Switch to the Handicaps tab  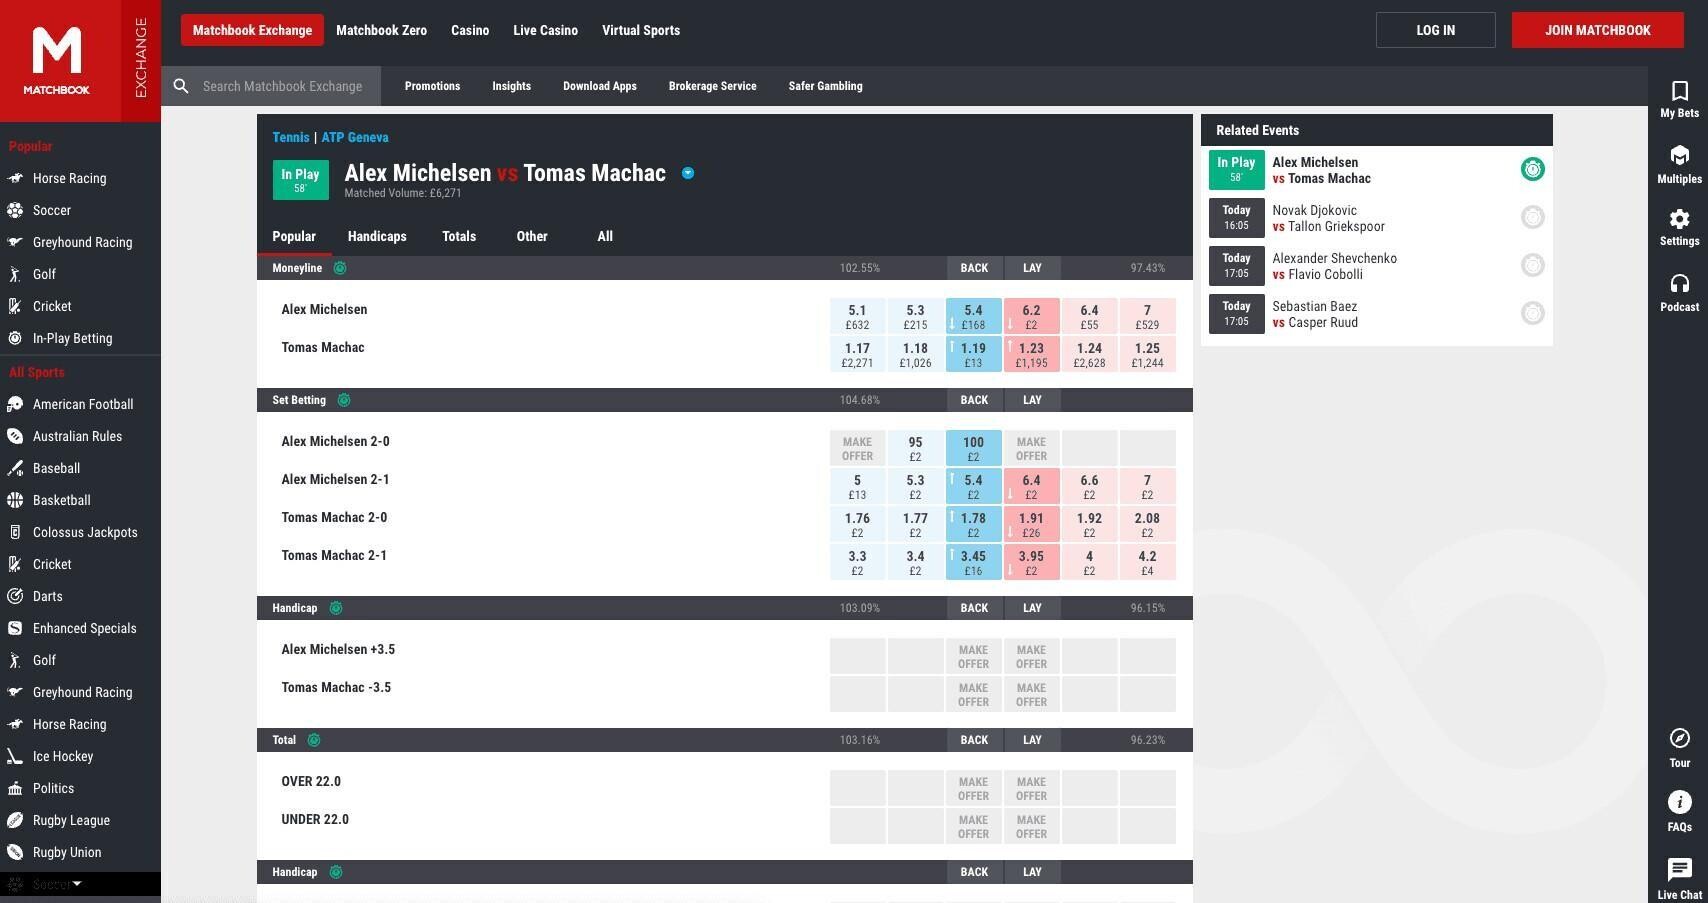click(x=377, y=237)
